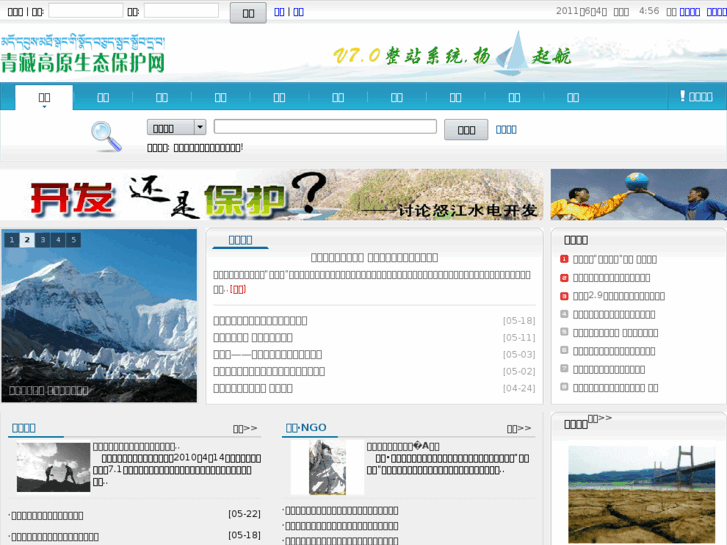This screenshot has width=727, height=545.
Task: Click the red bracketed more link under headline
Action: click(x=238, y=289)
